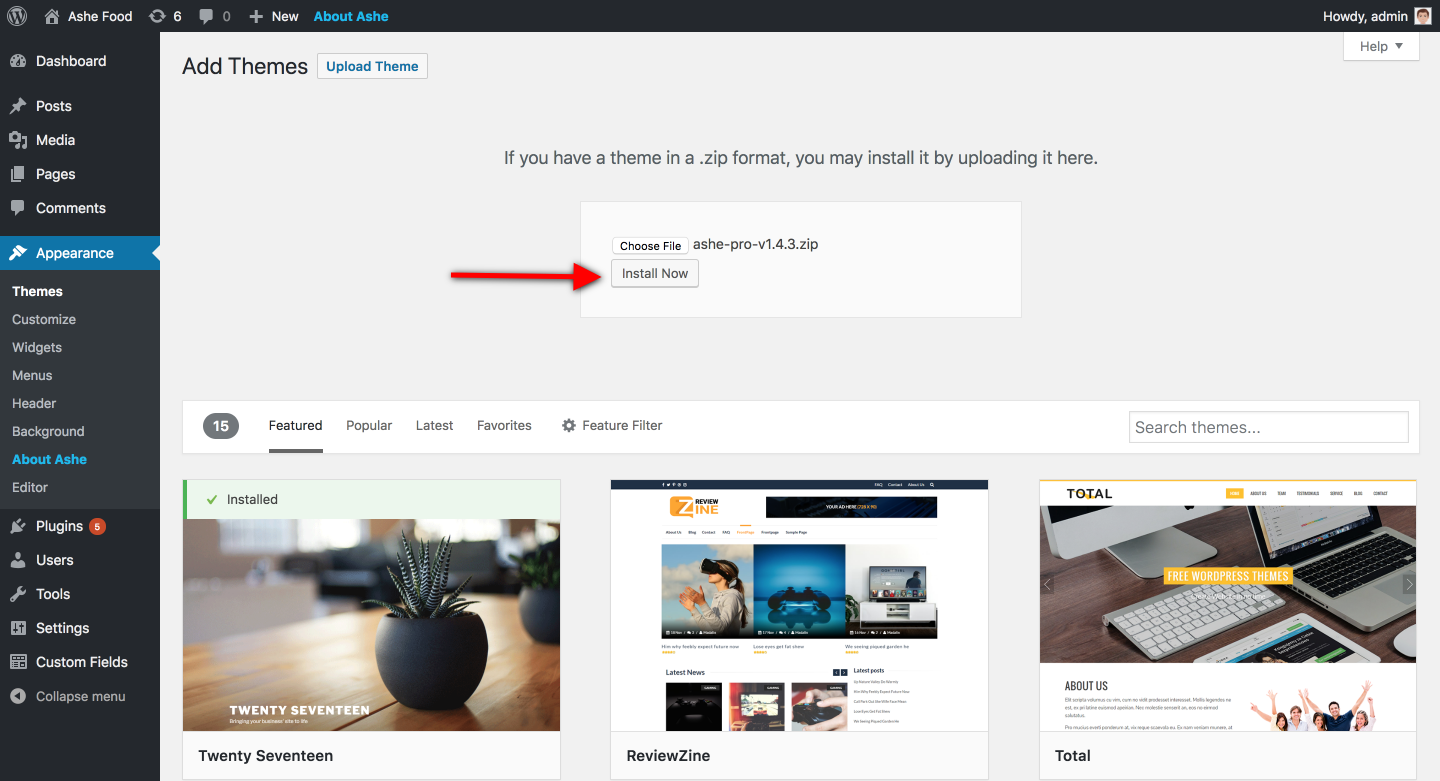The image size is (1440, 781).
Task: Open the Total theme screenshot
Action: [x=1228, y=605]
